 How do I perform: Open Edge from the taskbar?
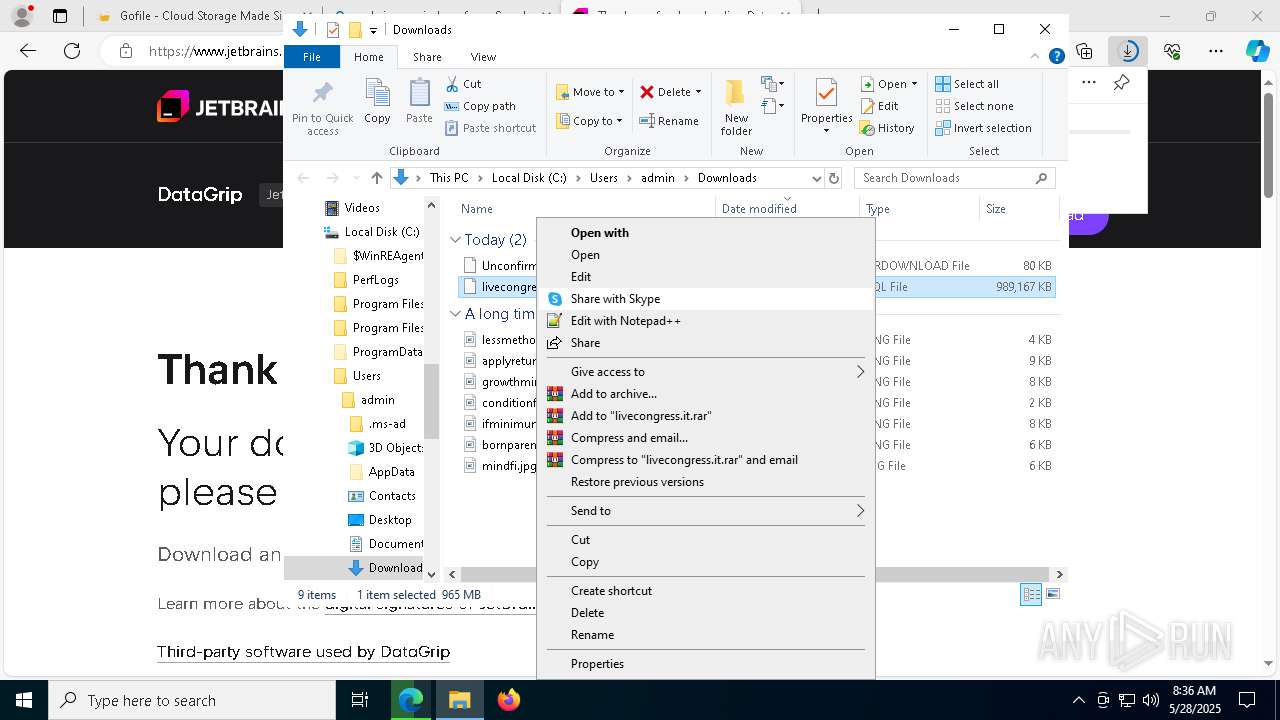tap(411, 701)
